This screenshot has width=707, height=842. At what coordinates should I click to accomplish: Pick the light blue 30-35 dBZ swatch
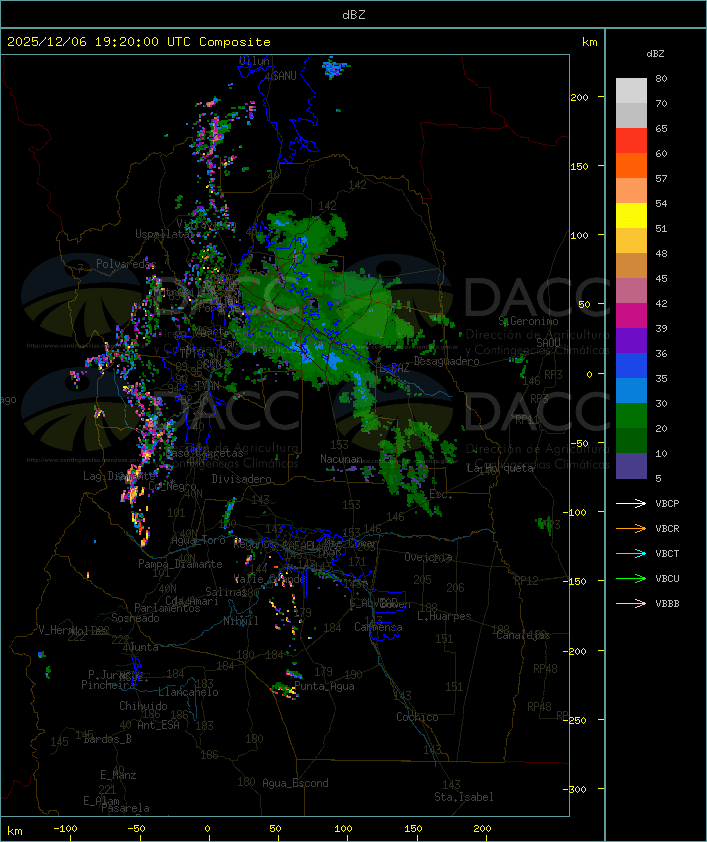pos(631,390)
